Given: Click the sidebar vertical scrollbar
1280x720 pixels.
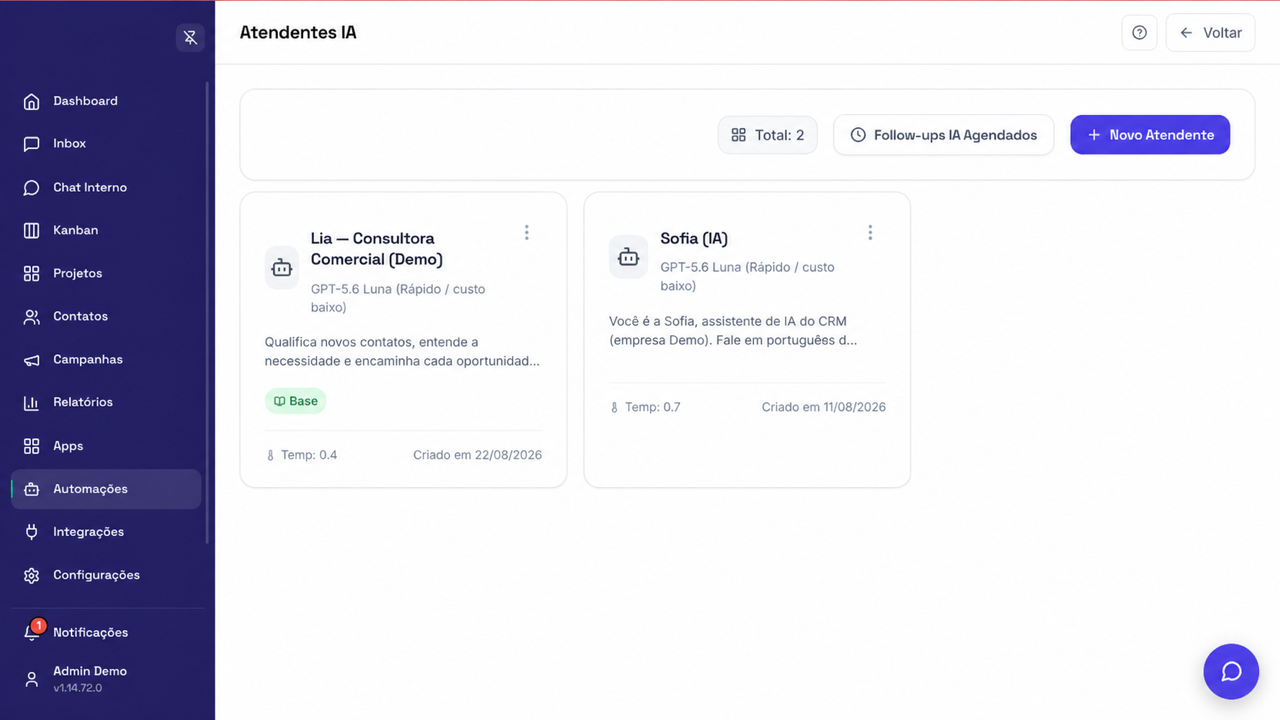Looking at the screenshot, I should coord(207,312).
